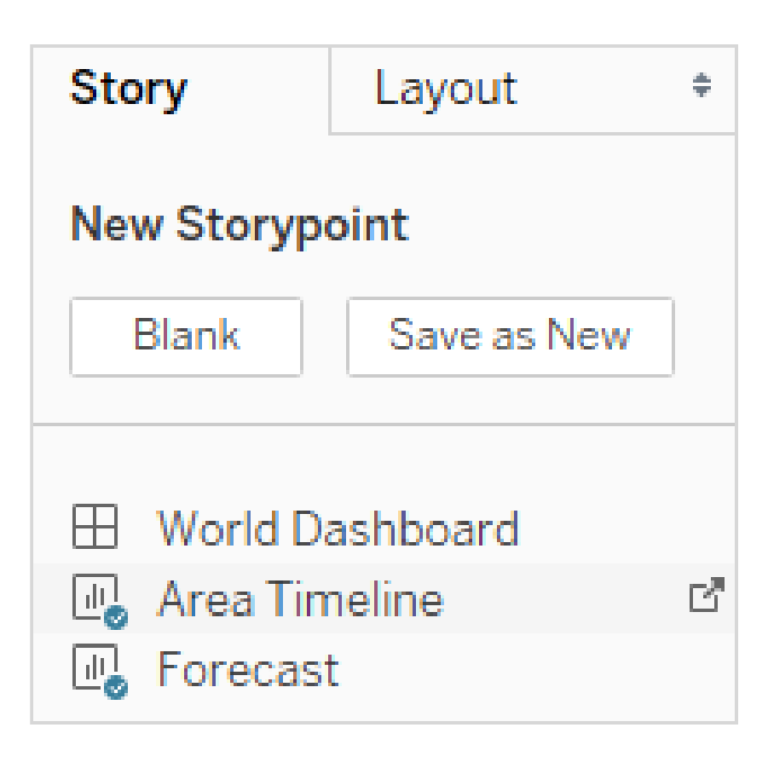Click the Forecast sheet chart icon
768x768 pixels.
(95, 667)
